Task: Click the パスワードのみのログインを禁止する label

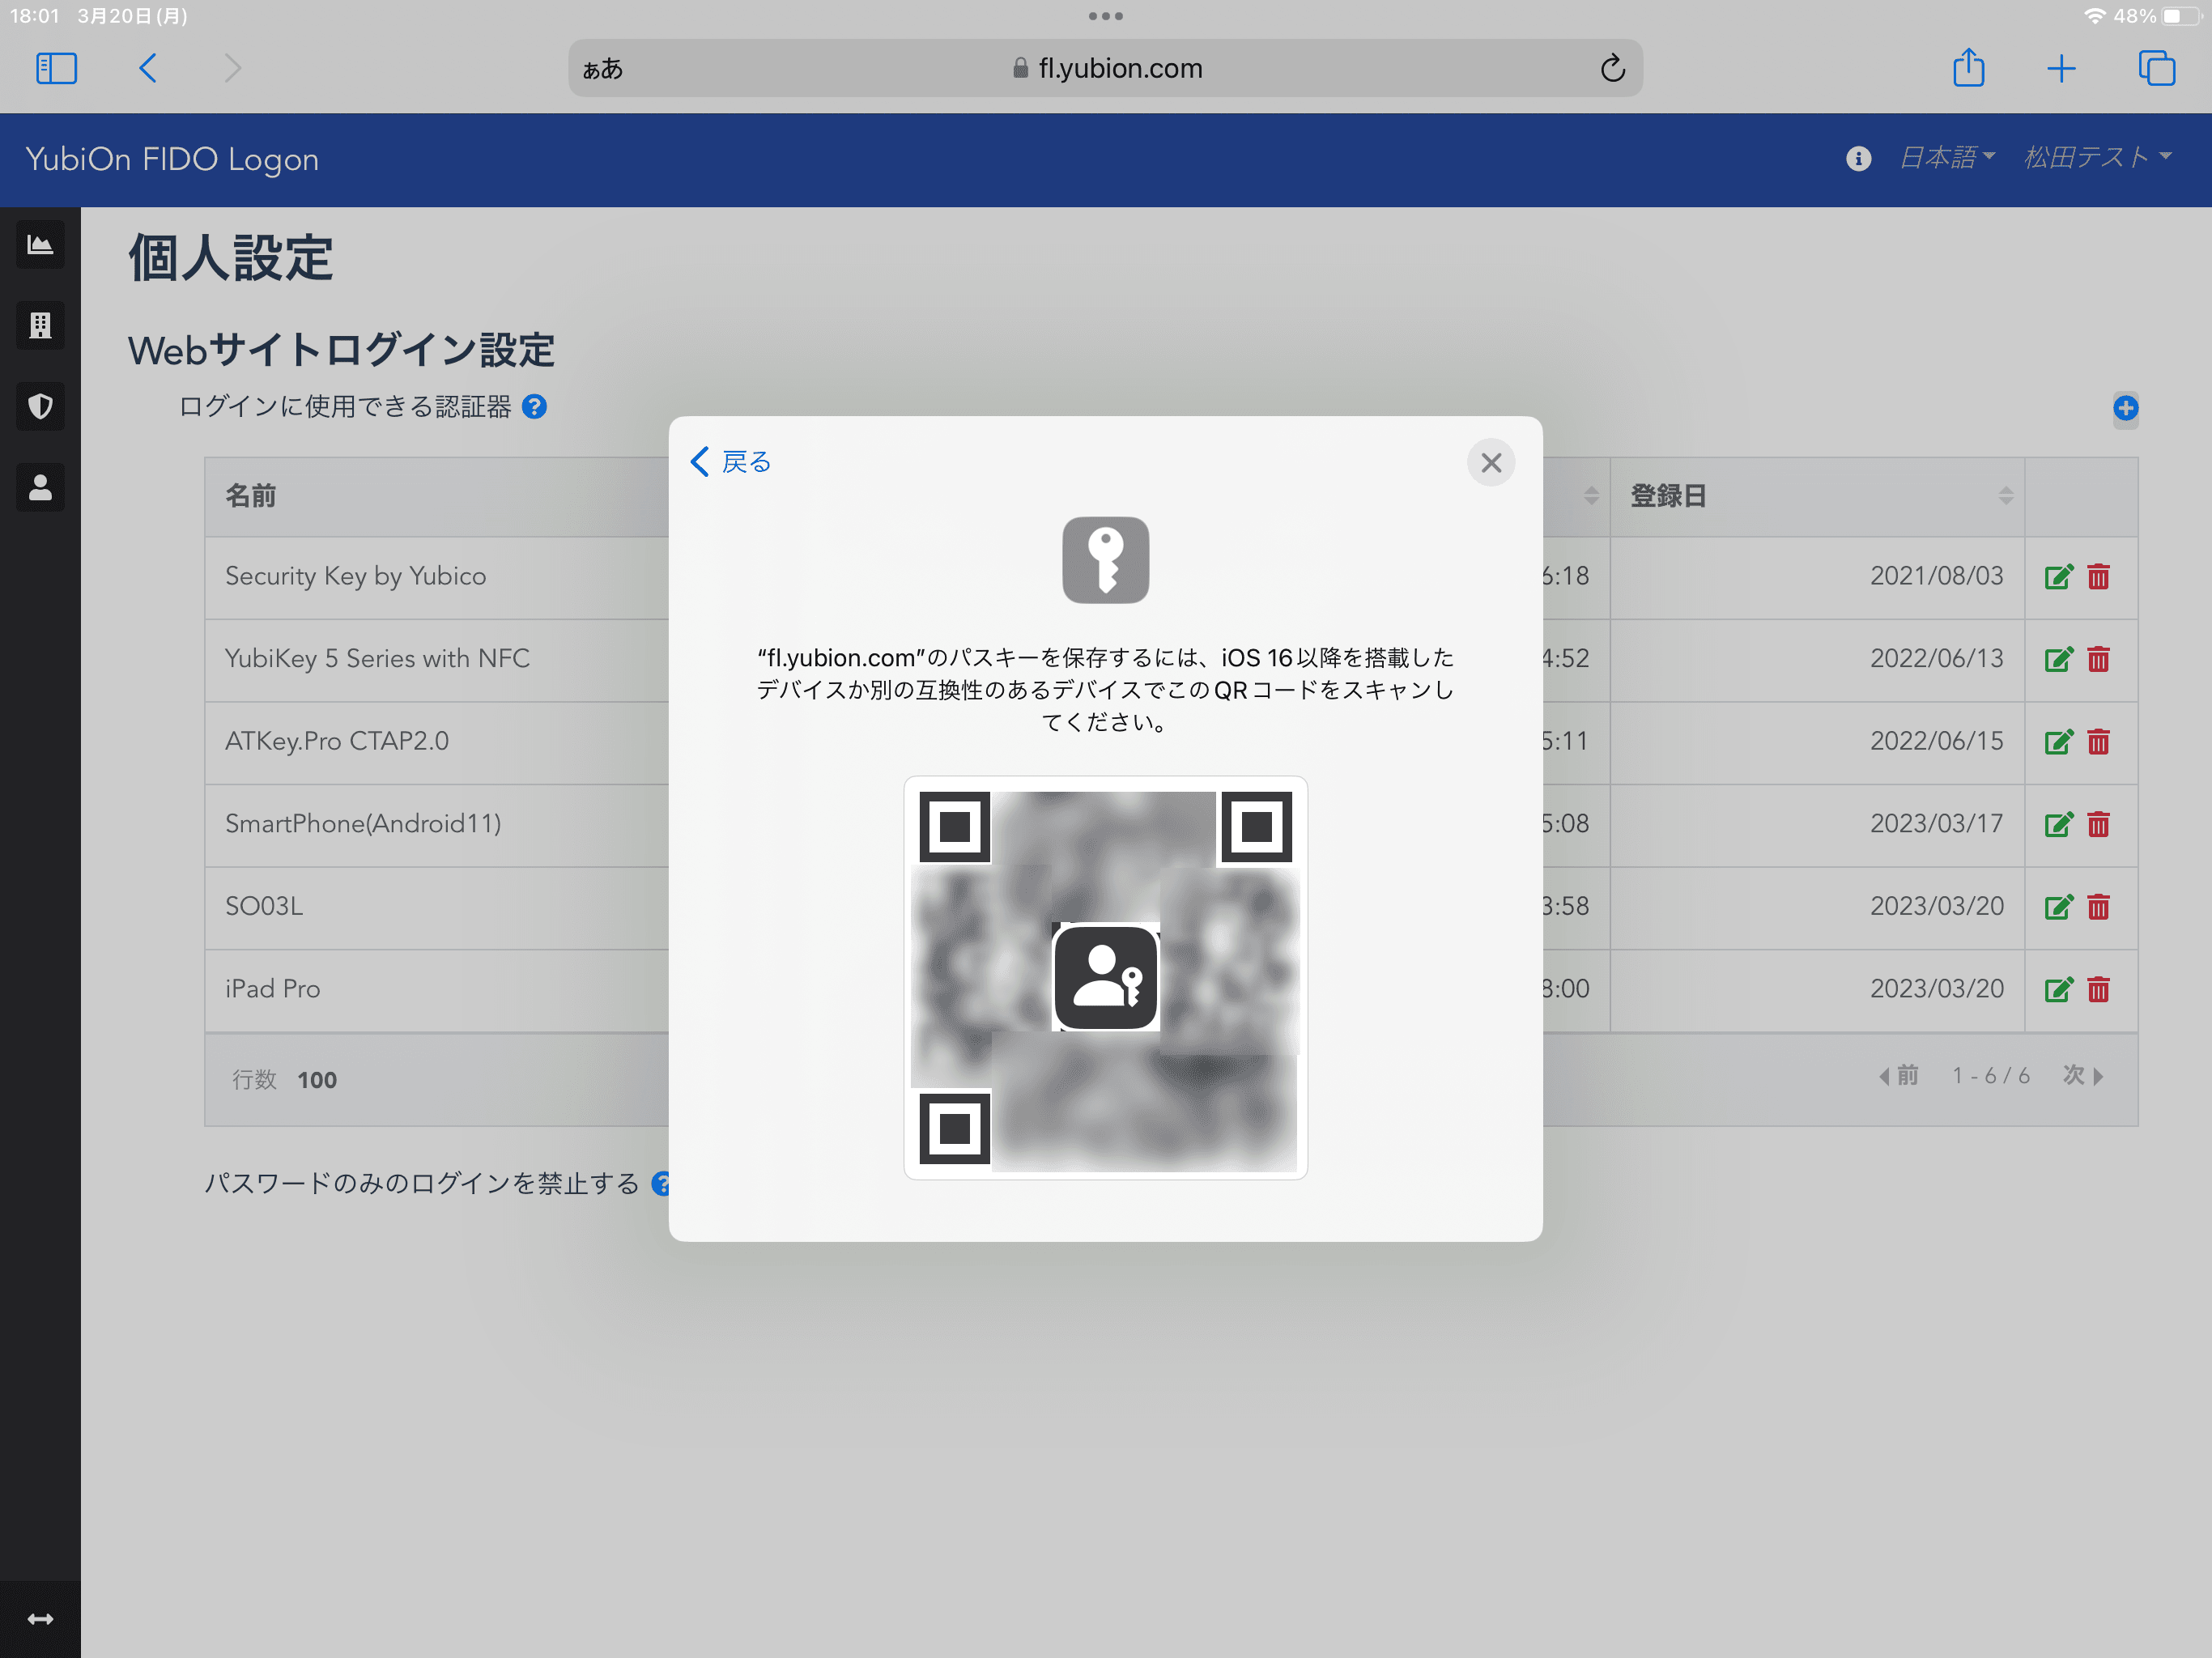Action: (421, 1184)
